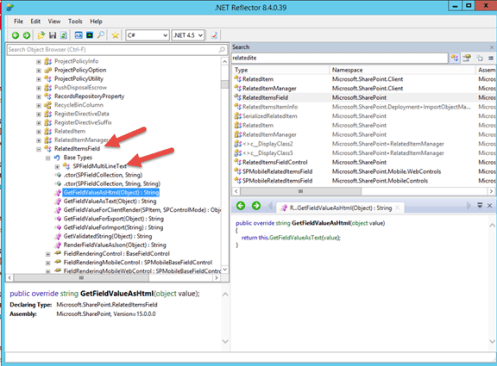Click the tree's vertical scroll down arrow
497x366 pixels.
pos(225,269)
